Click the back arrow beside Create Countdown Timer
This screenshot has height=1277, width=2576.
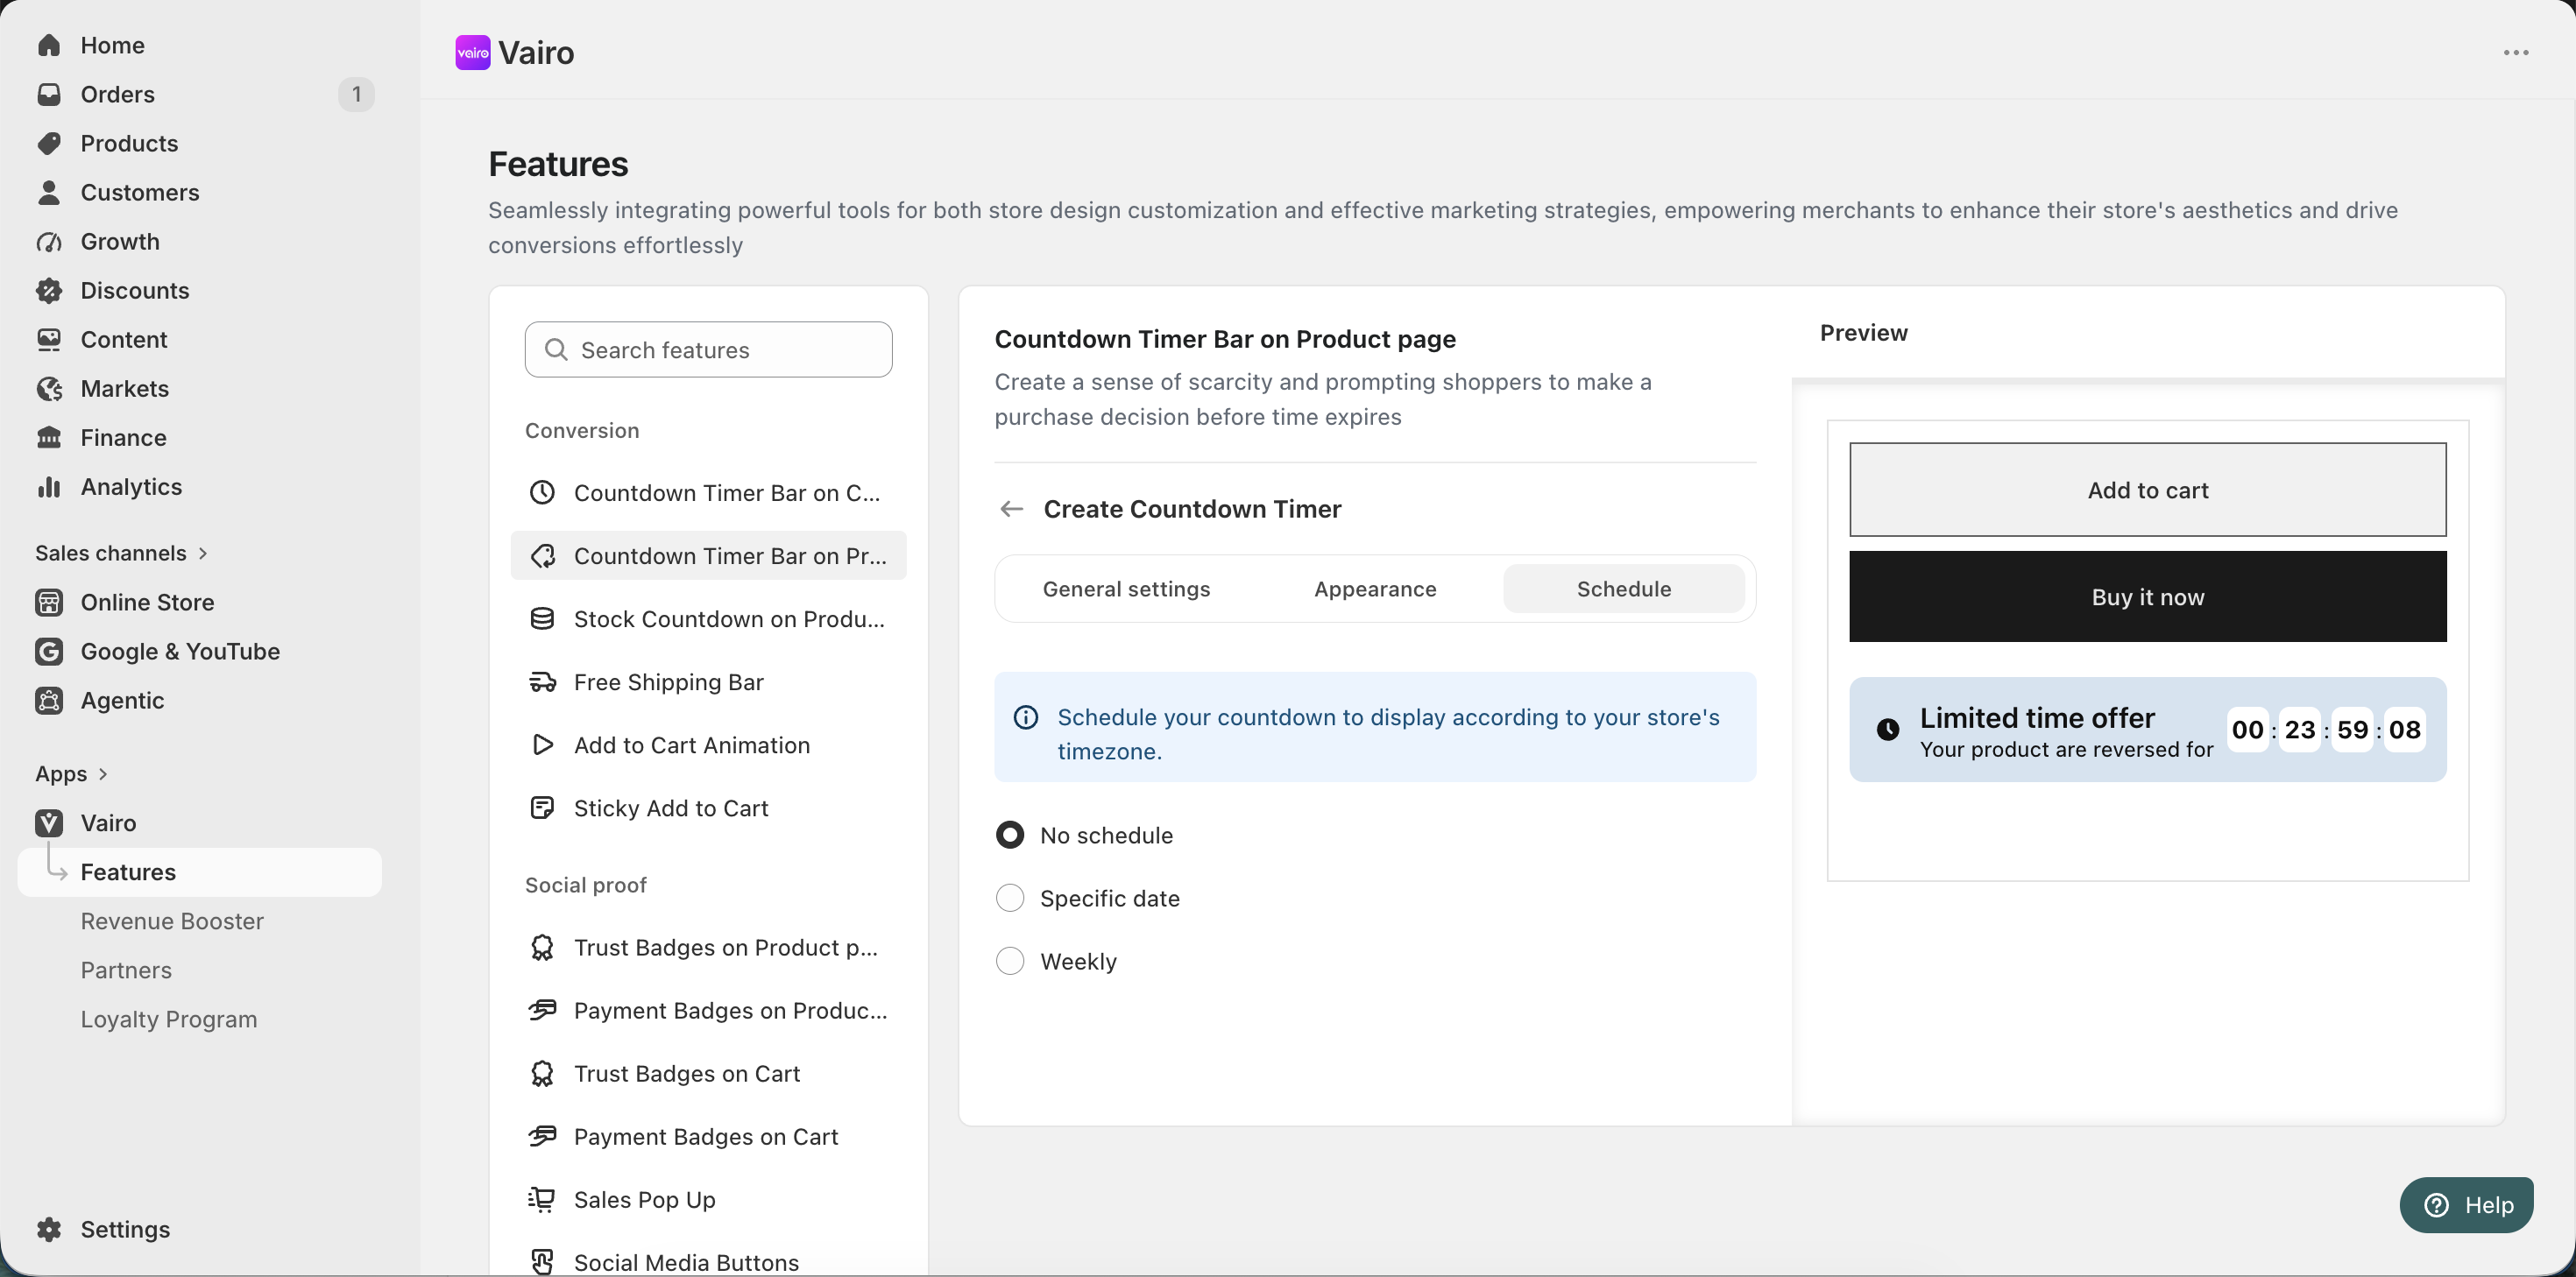pyautogui.click(x=1011, y=509)
